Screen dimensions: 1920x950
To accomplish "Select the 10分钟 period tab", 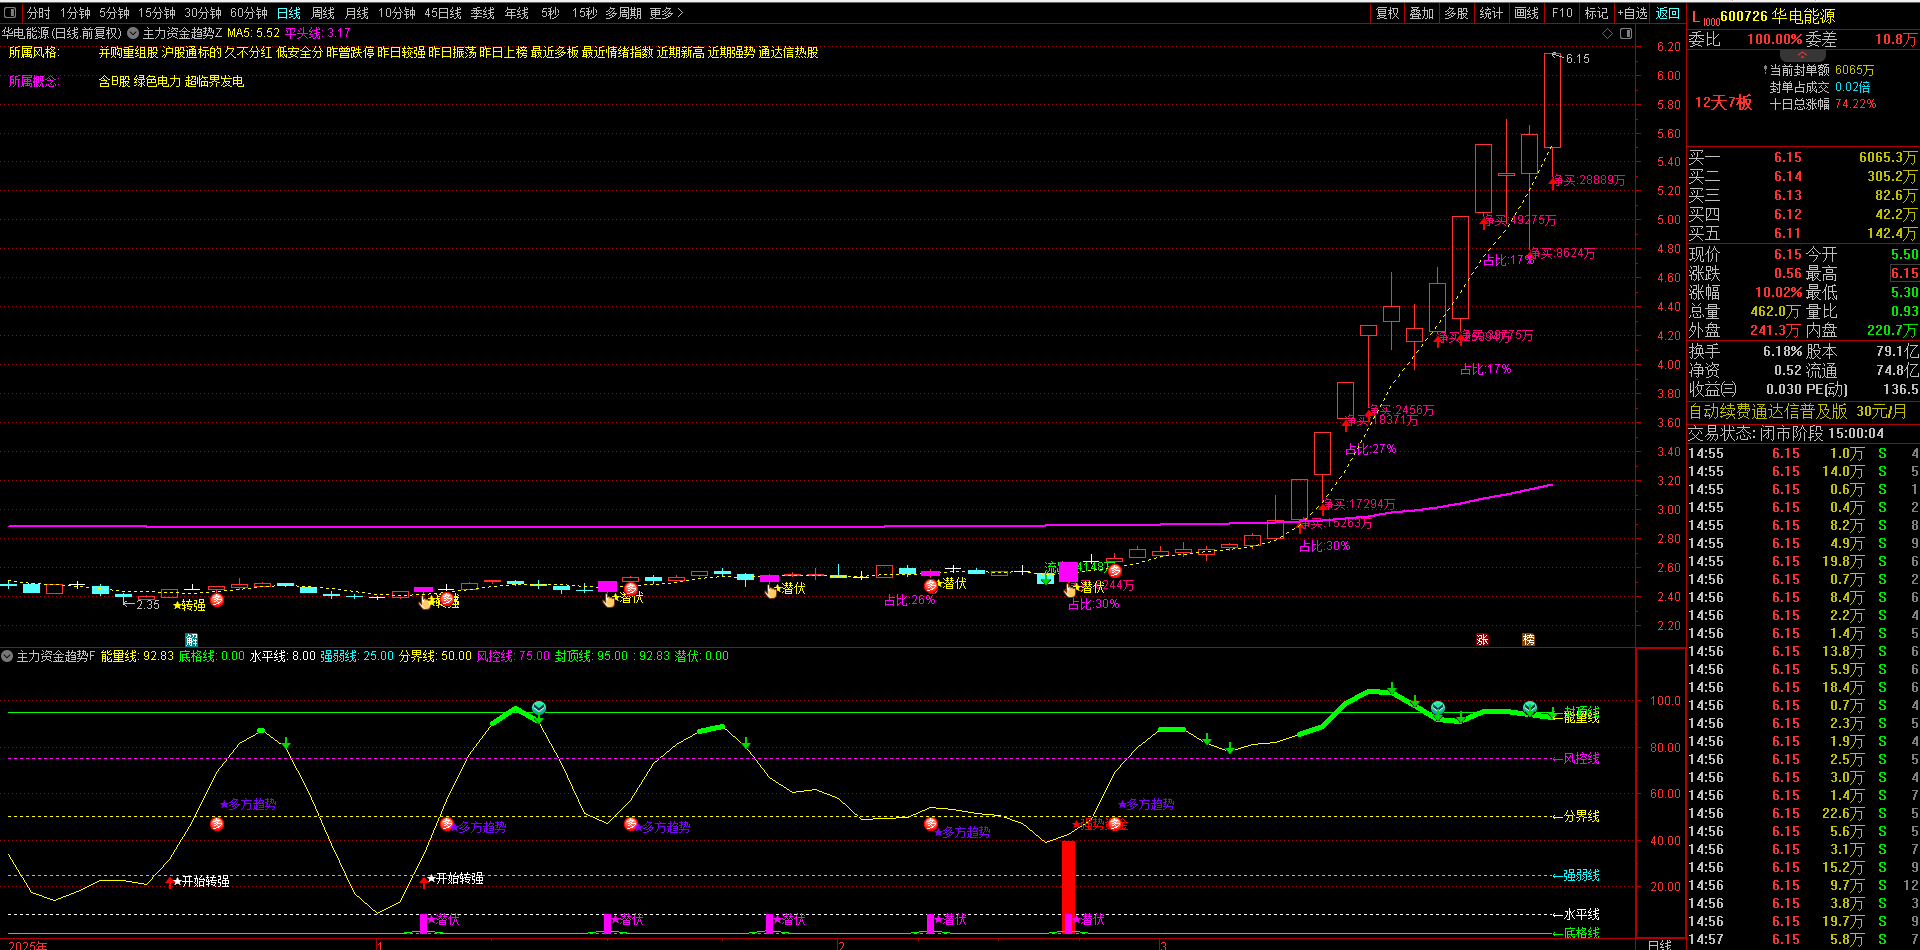I will [x=396, y=13].
